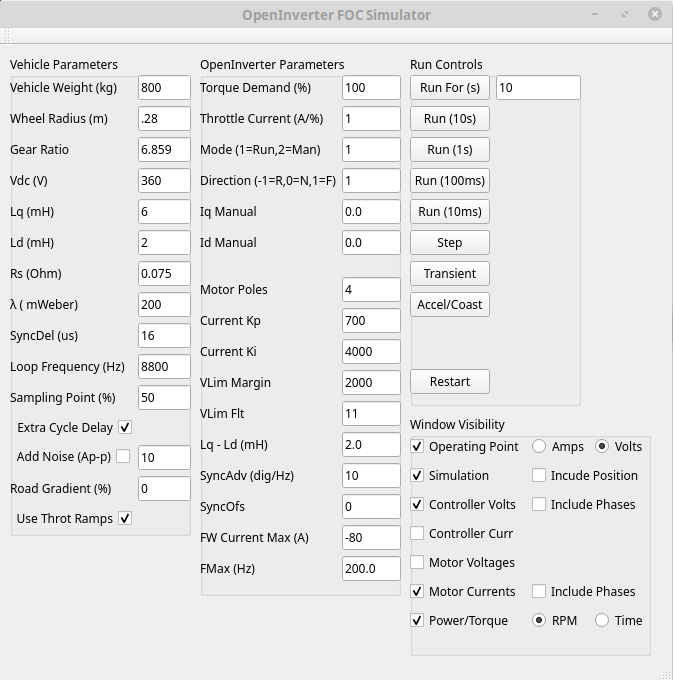The height and width of the screenshot is (680, 673).
Task: Click VLim Flt input field
Action: pos(371,414)
